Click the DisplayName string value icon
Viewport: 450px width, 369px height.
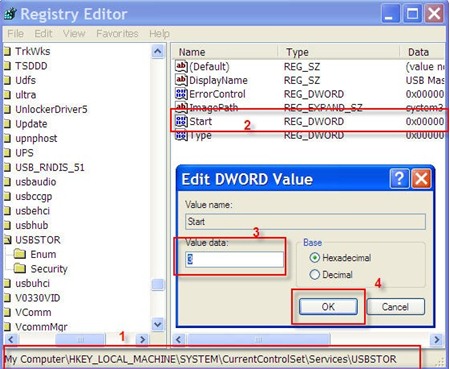coord(181,80)
